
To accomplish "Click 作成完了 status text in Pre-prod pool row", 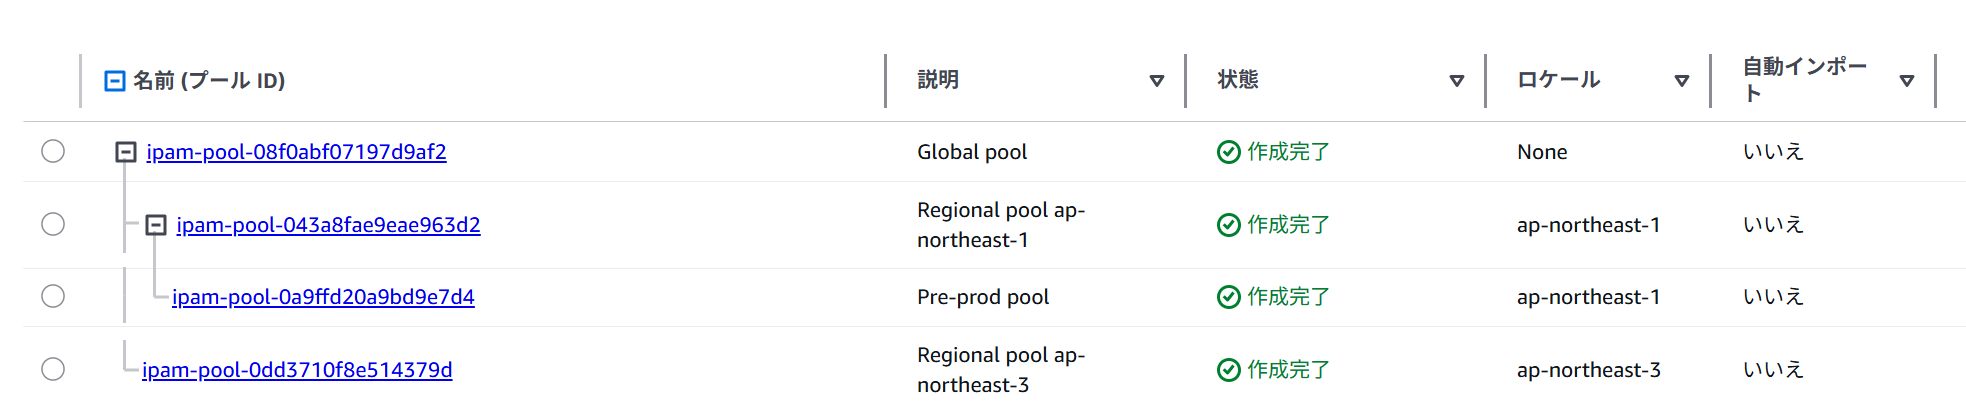I will (x=1288, y=297).
